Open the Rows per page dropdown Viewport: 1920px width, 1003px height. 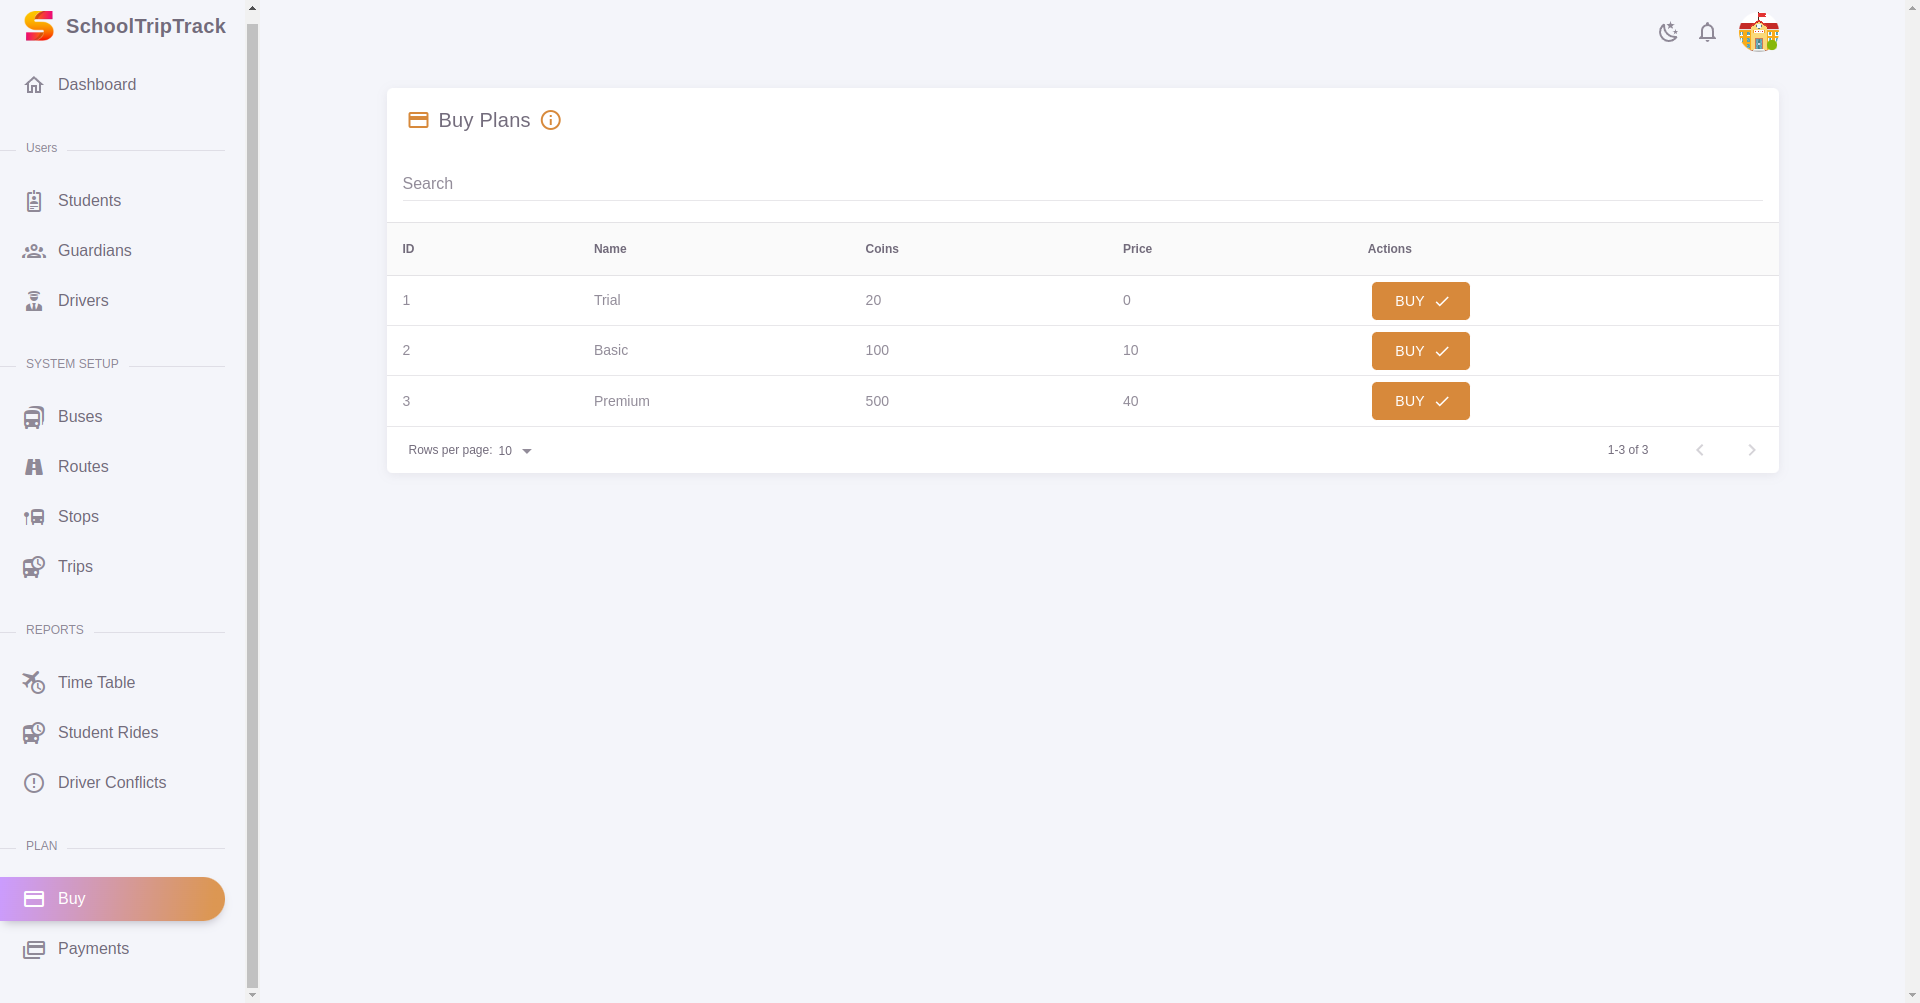pos(514,451)
